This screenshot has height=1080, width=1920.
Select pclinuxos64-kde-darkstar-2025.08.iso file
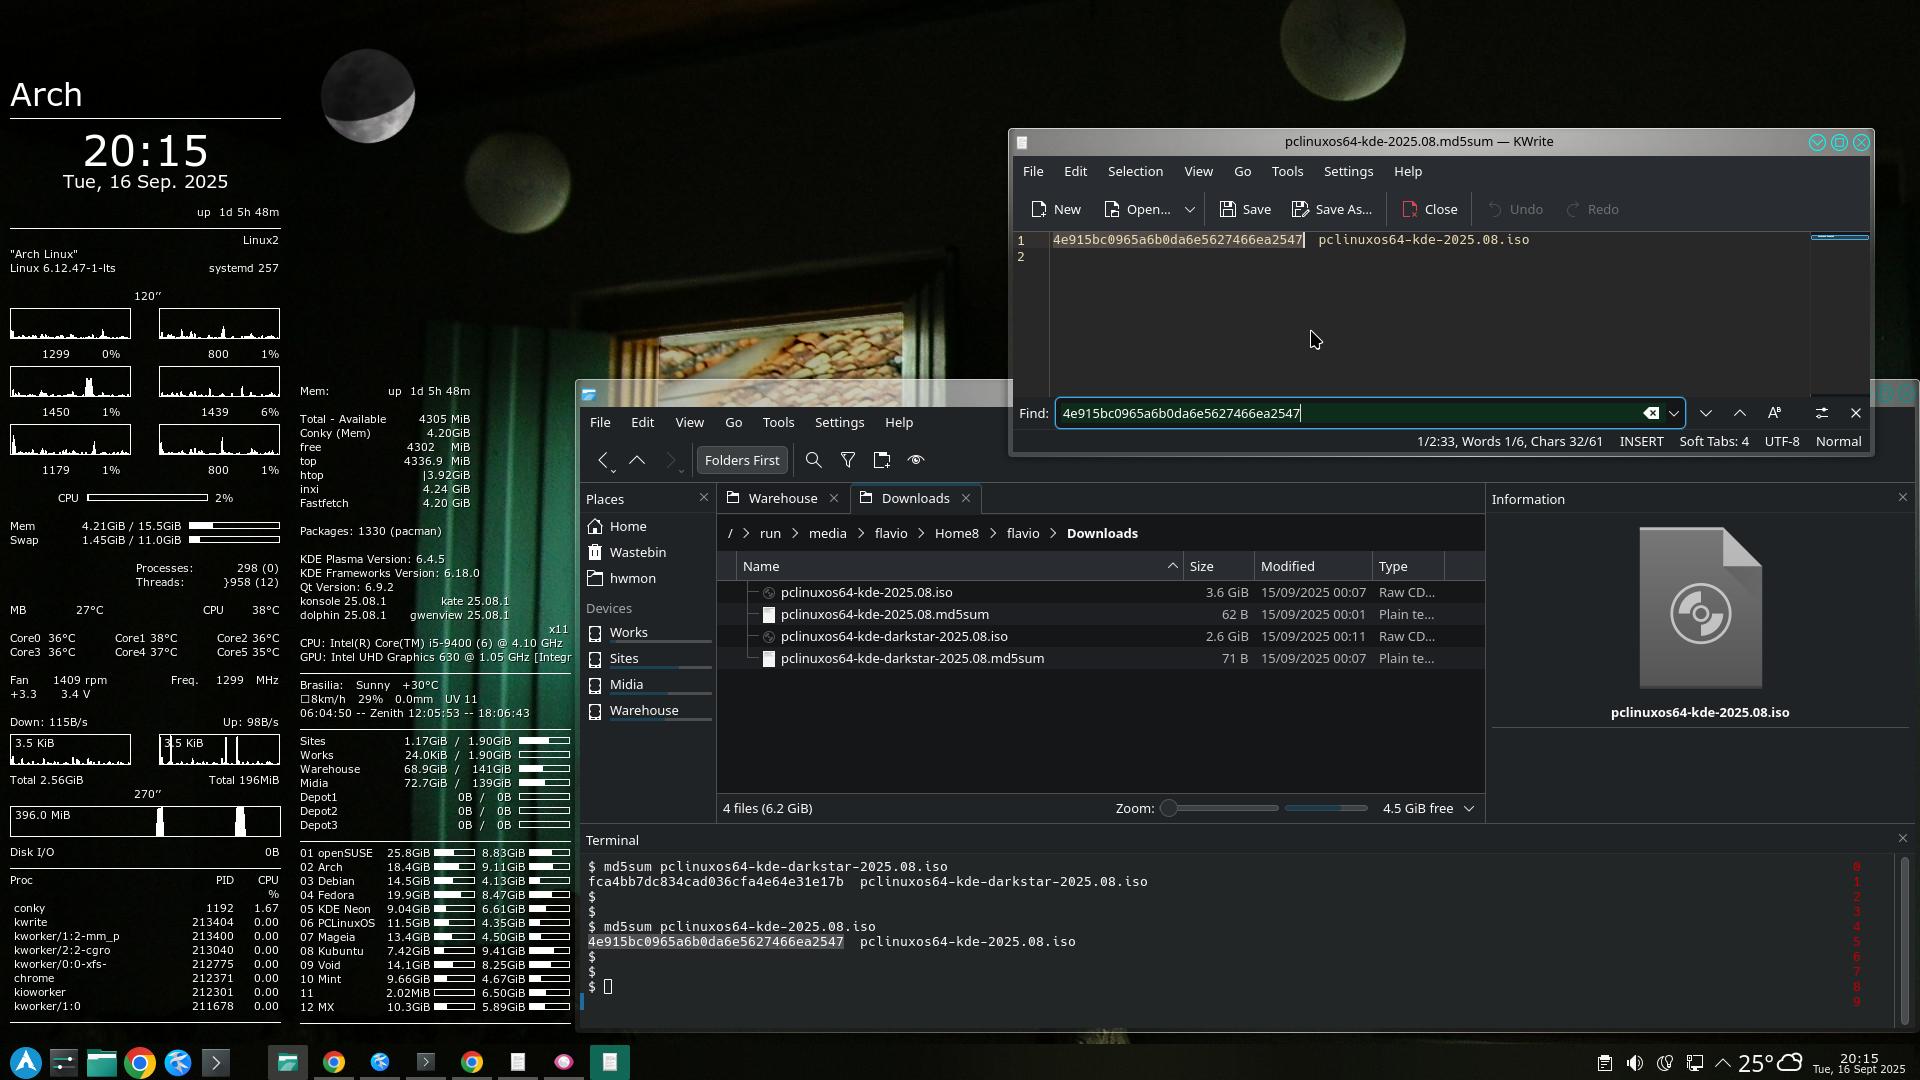(893, 636)
